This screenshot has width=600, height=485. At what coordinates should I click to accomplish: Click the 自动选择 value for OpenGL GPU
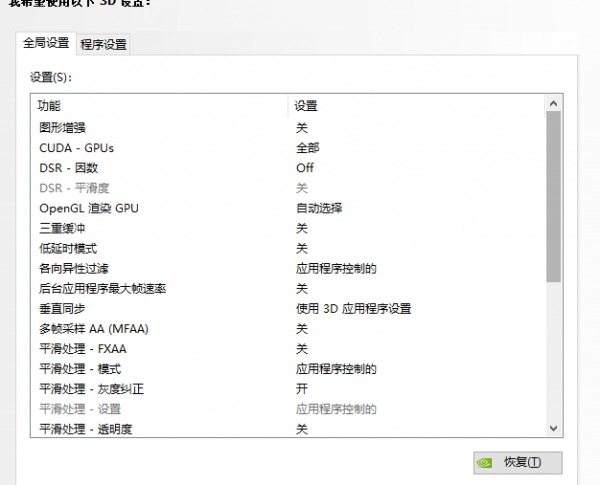(319, 208)
